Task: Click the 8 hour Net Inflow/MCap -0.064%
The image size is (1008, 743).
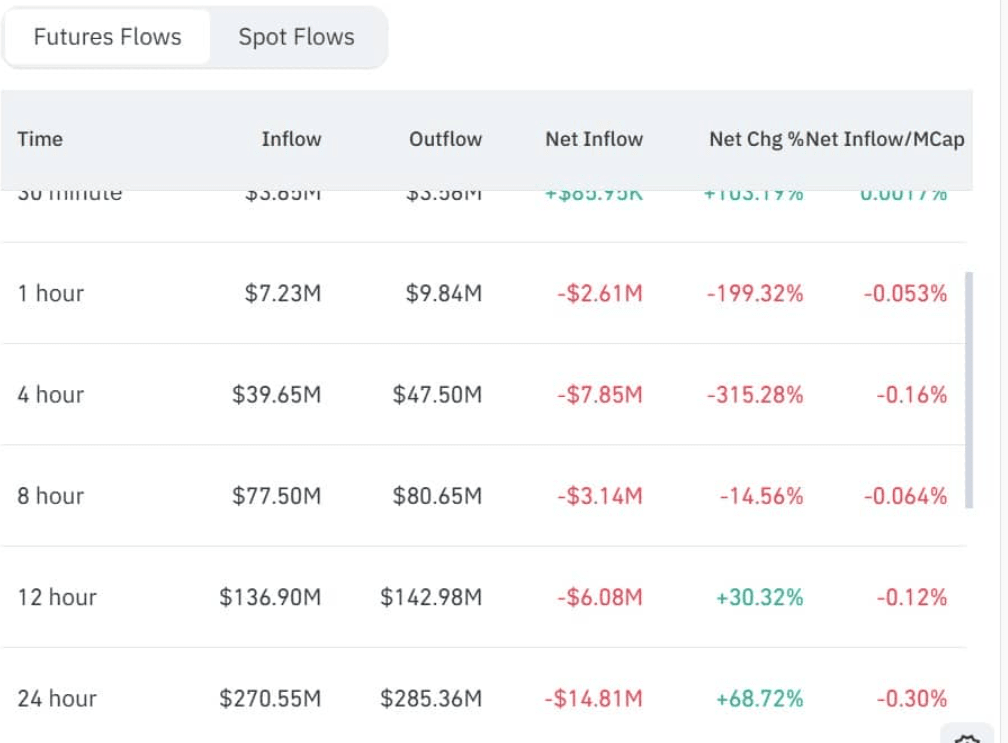Action: tap(904, 495)
